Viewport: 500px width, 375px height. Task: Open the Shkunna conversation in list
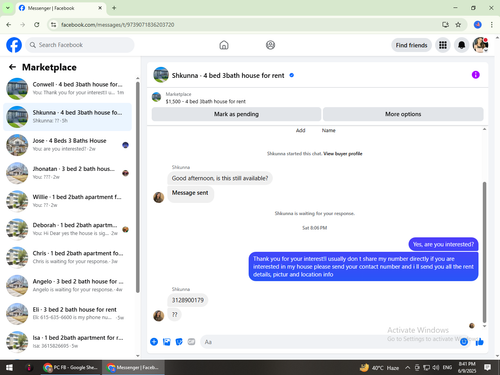coord(67,117)
